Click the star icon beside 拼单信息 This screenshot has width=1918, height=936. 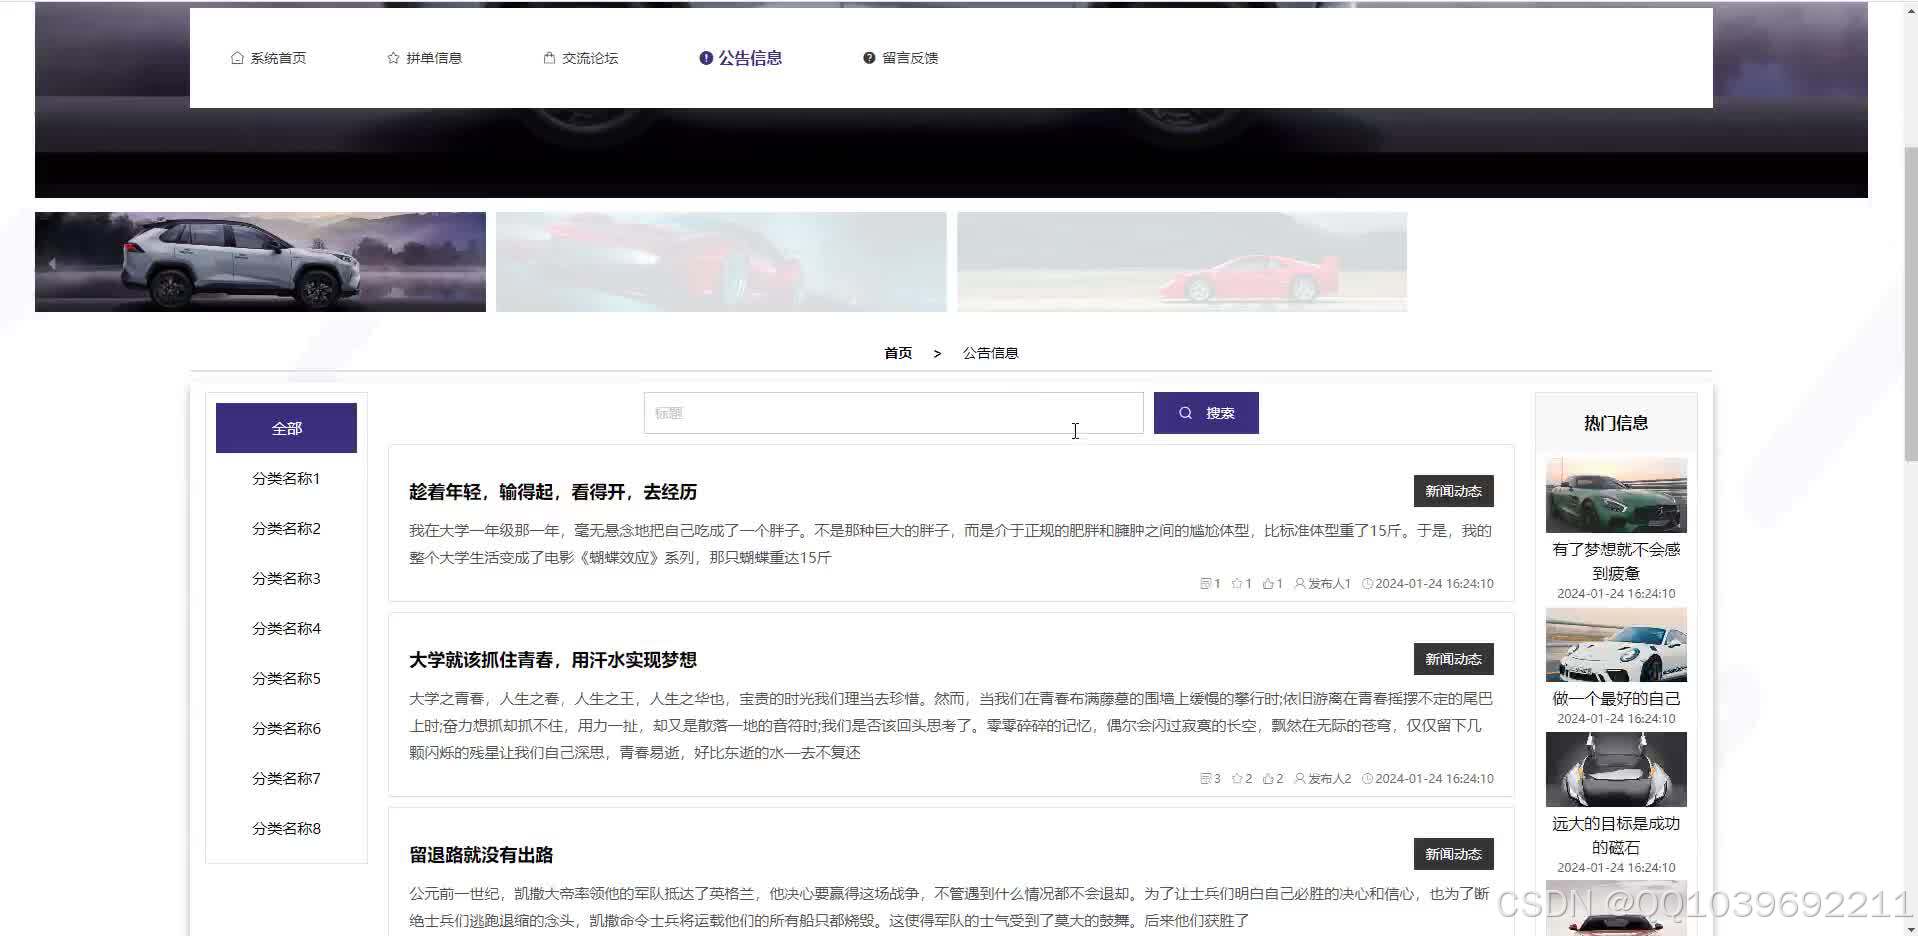click(391, 57)
